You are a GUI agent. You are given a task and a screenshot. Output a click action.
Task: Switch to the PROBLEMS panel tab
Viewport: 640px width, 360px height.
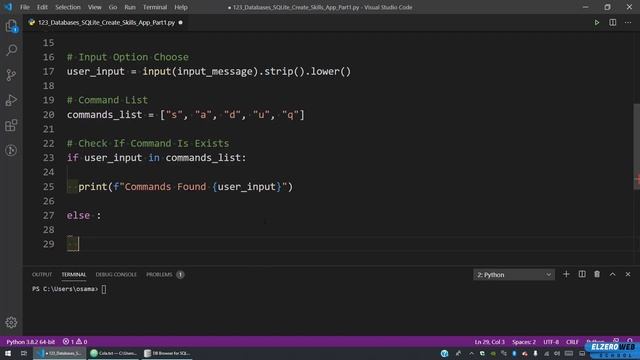[x=165, y=274]
